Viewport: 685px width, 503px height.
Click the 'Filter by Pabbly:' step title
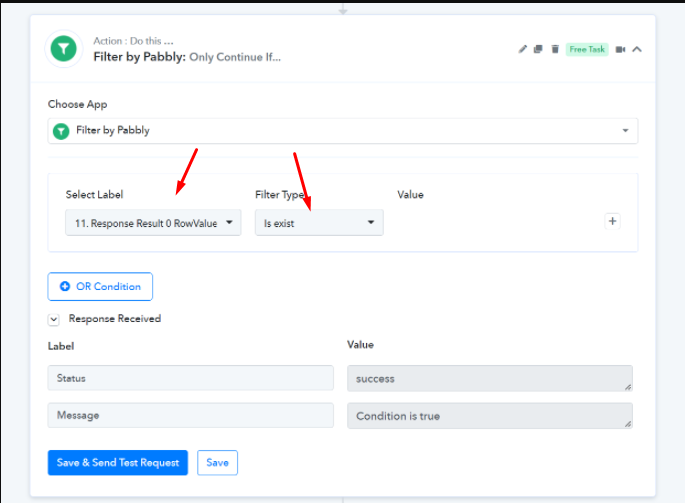(140, 57)
